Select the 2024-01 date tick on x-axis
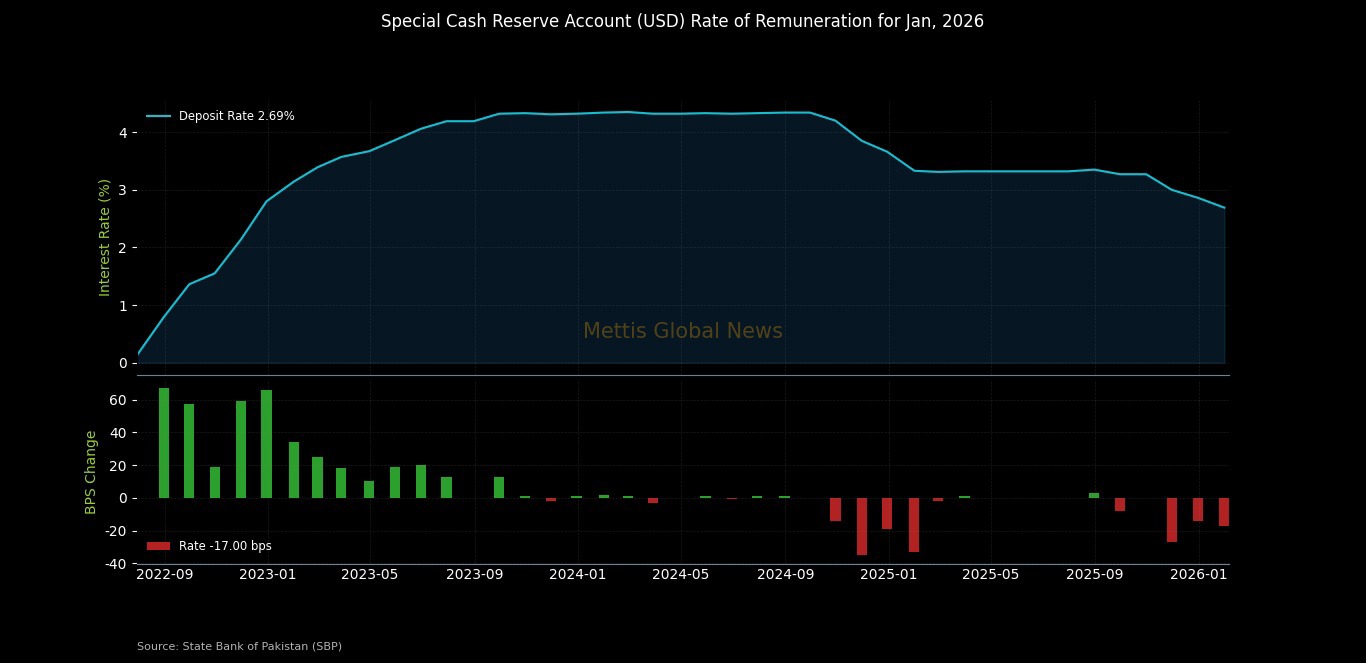This screenshot has height=663, width=1366. pos(578,574)
